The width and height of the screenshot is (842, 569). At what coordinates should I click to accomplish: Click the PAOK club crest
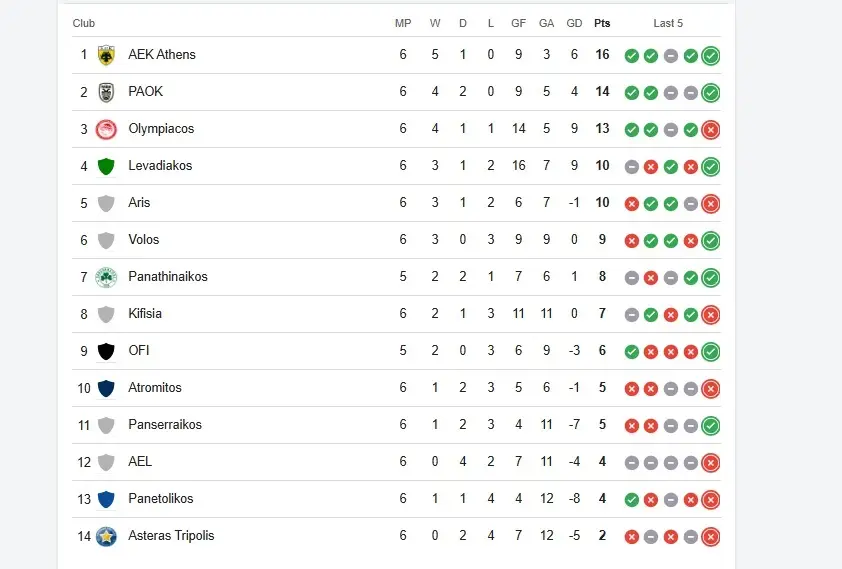[106, 92]
